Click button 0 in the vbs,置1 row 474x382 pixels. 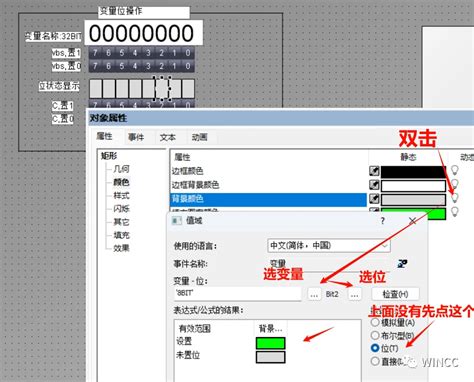pyautogui.click(x=188, y=53)
